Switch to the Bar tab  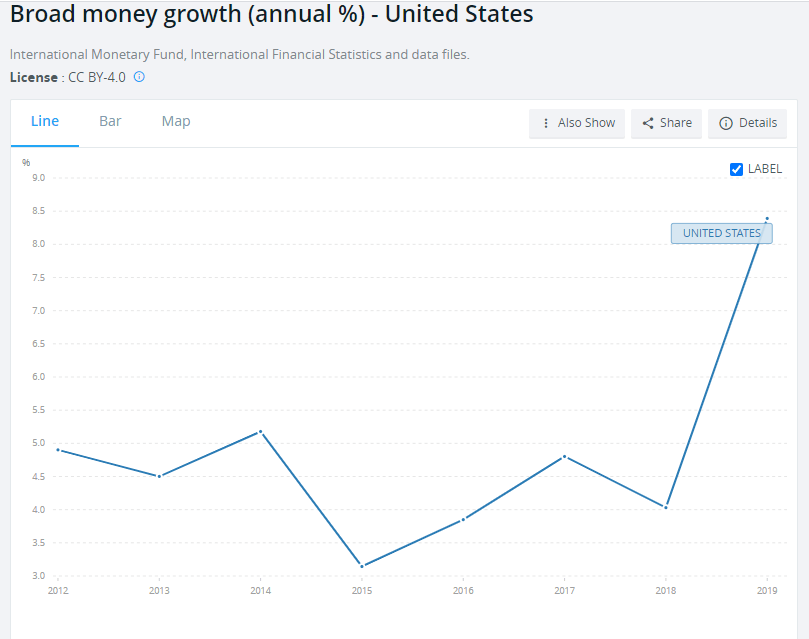click(110, 121)
